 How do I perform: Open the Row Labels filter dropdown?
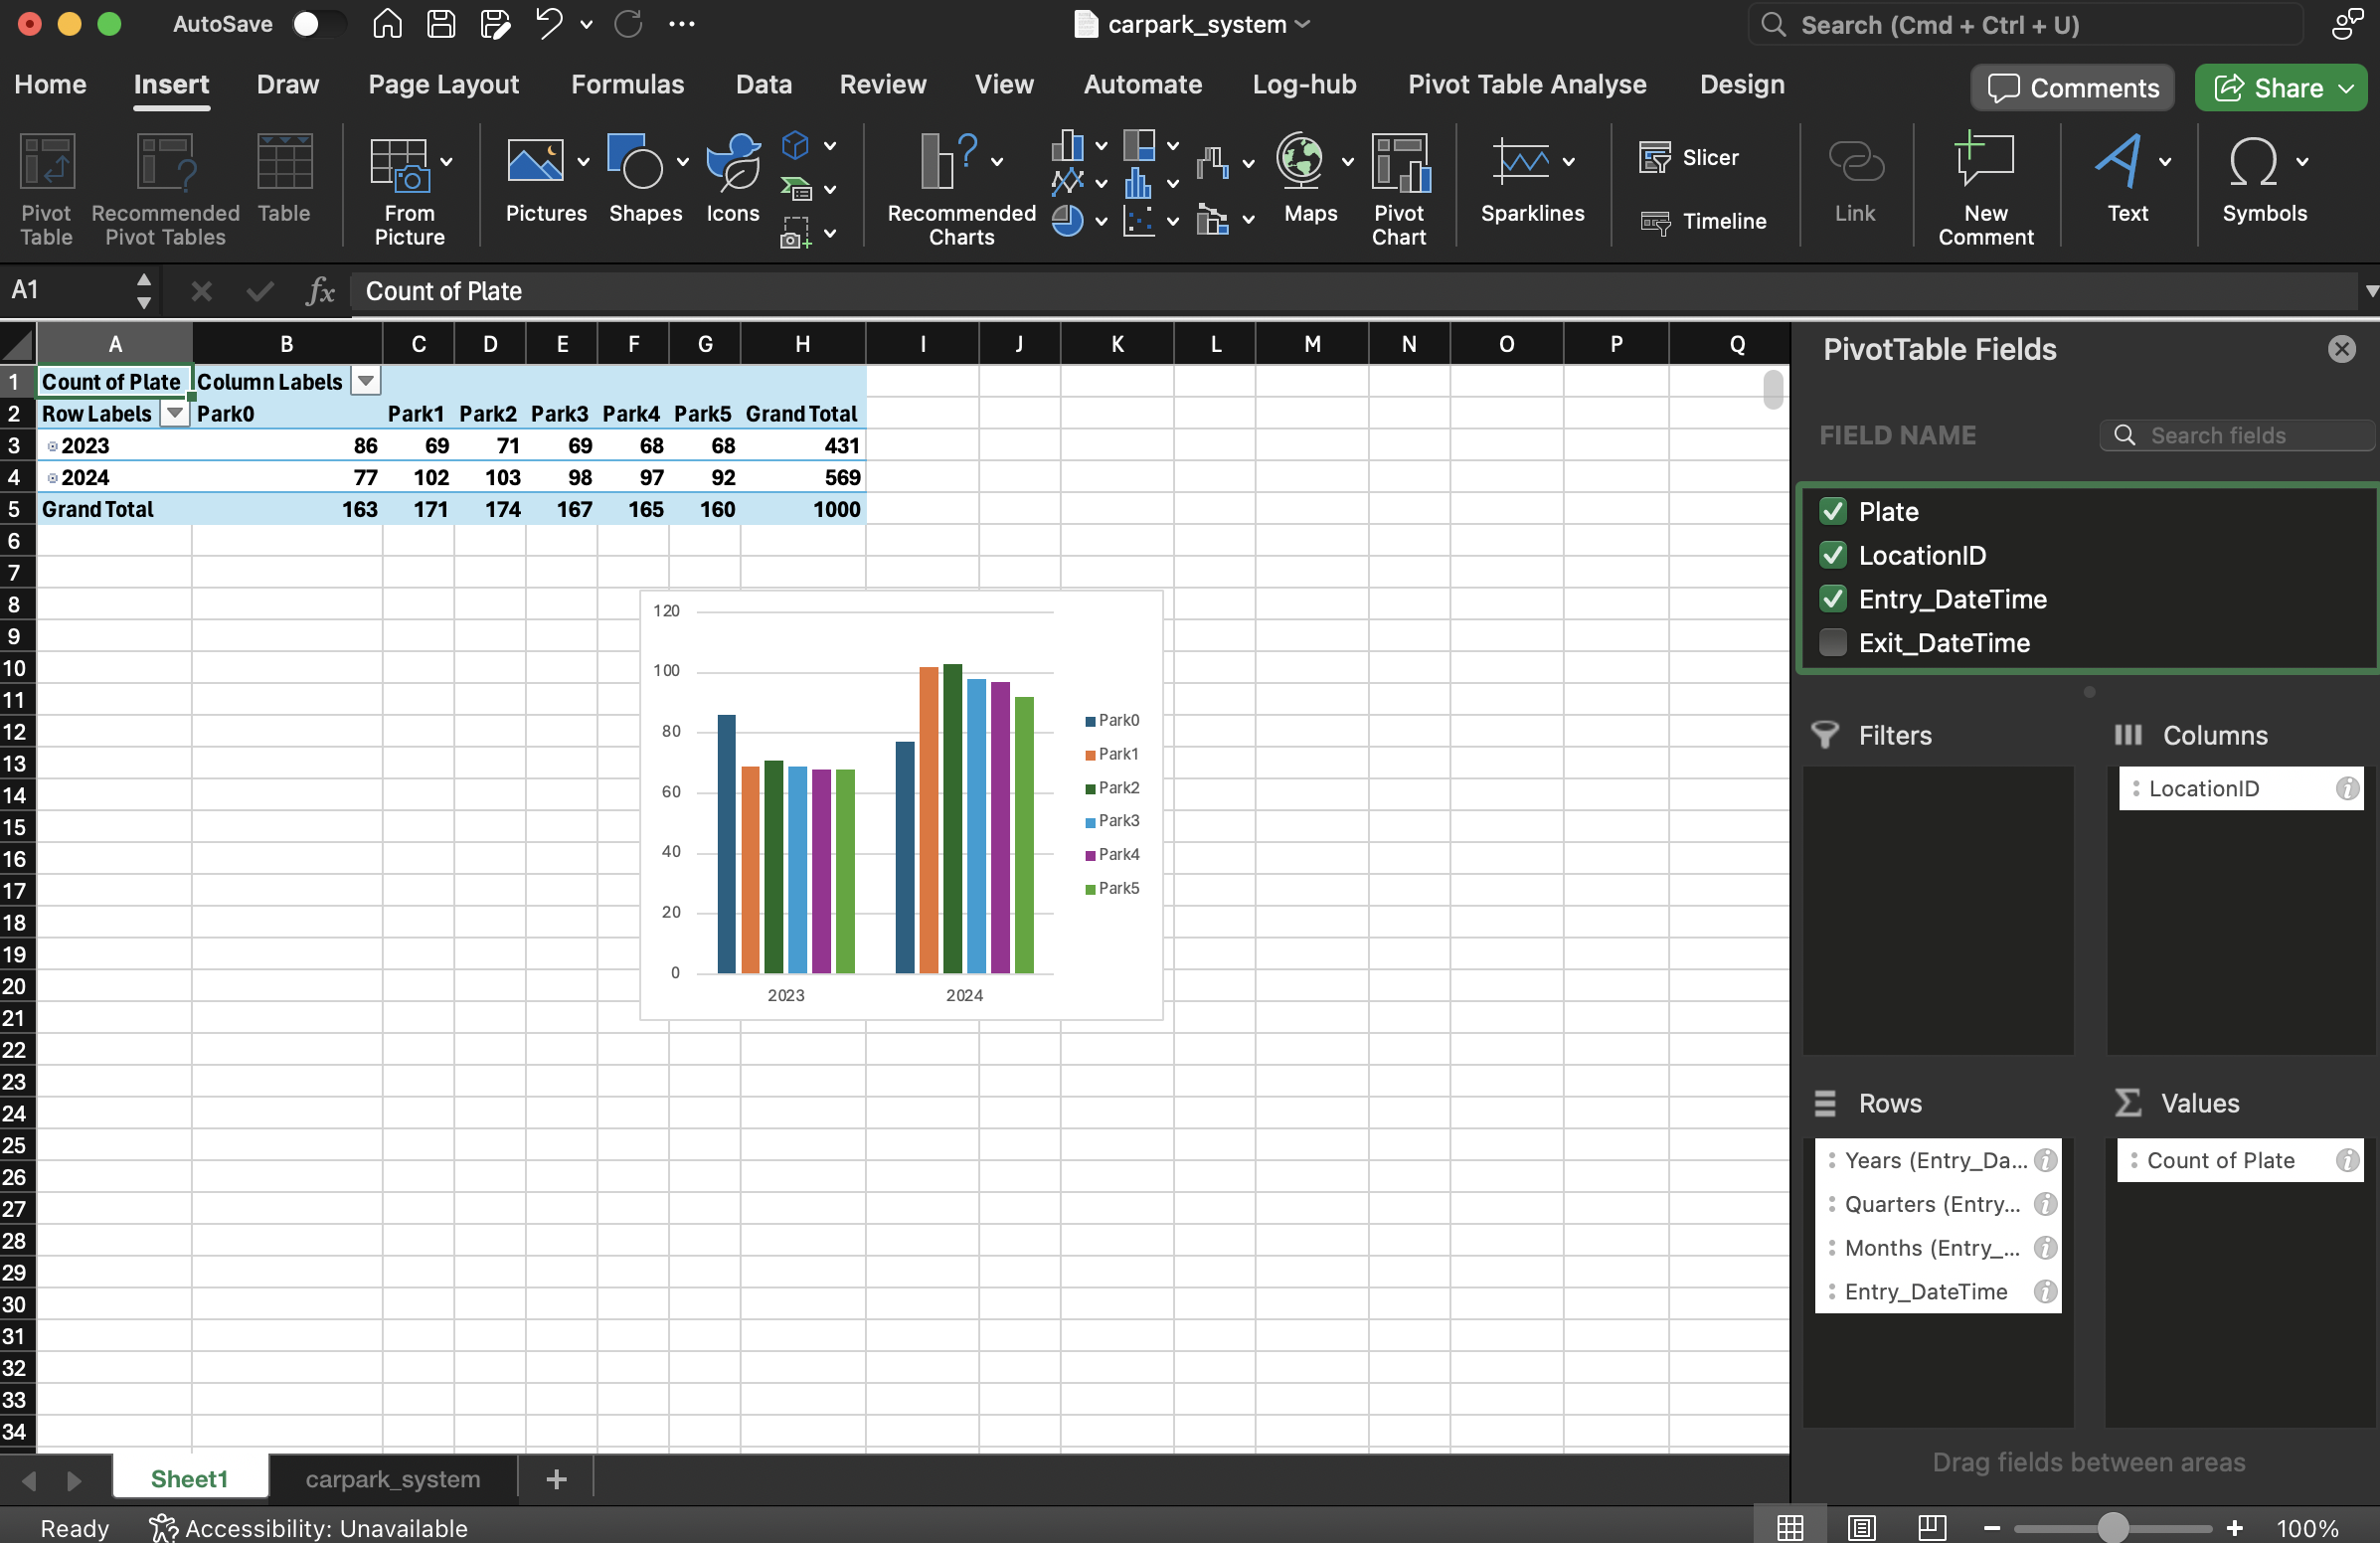pos(175,414)
